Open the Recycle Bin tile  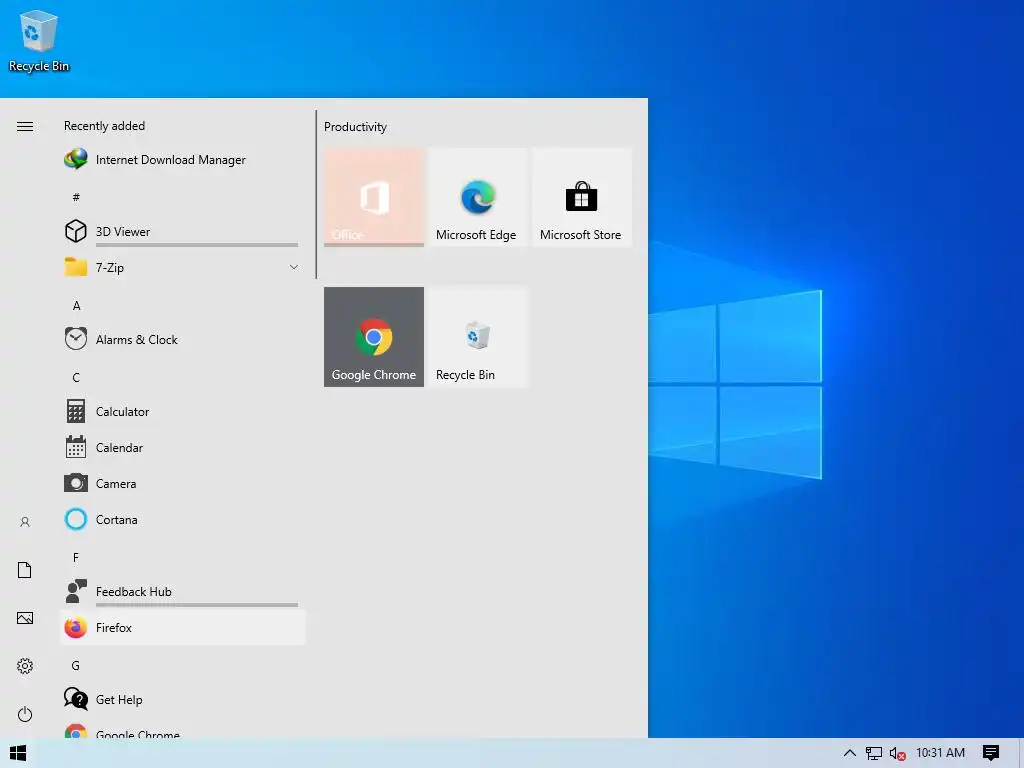point(477,337)
